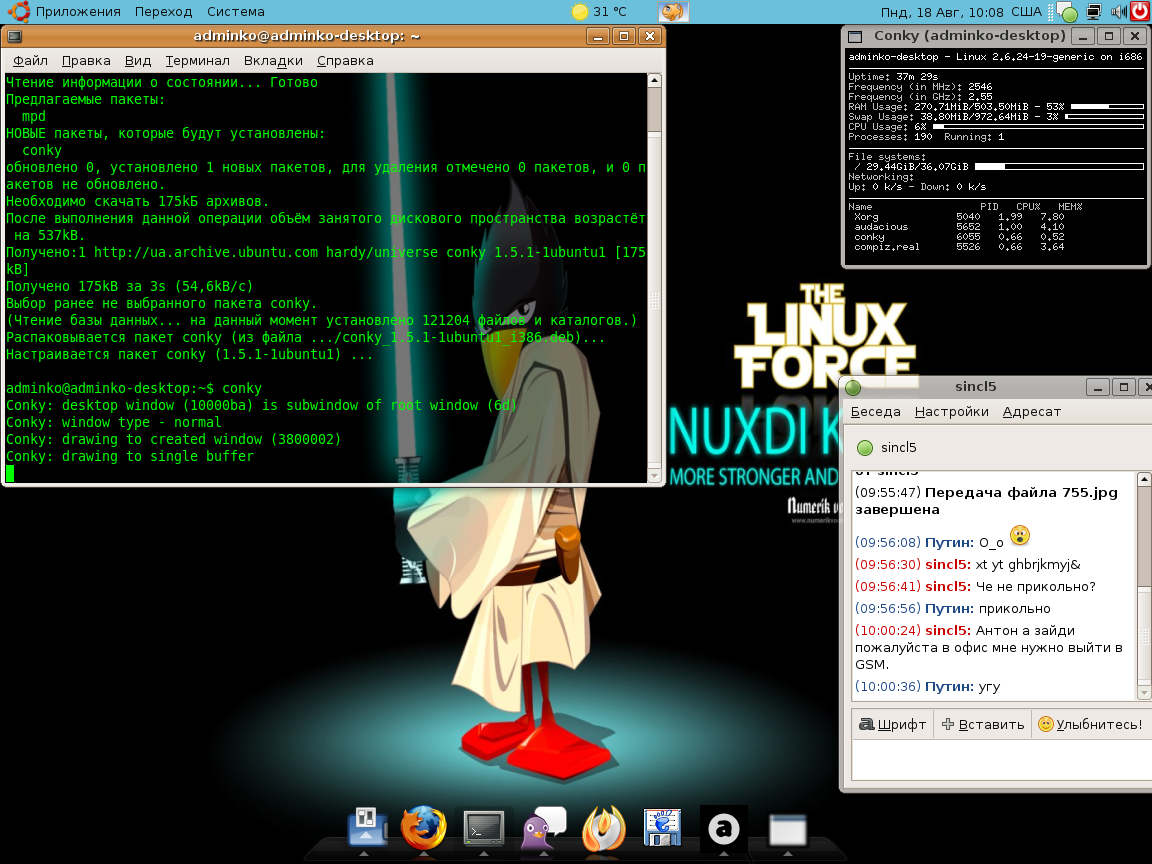Maximize the terminal window

[624, 36]
